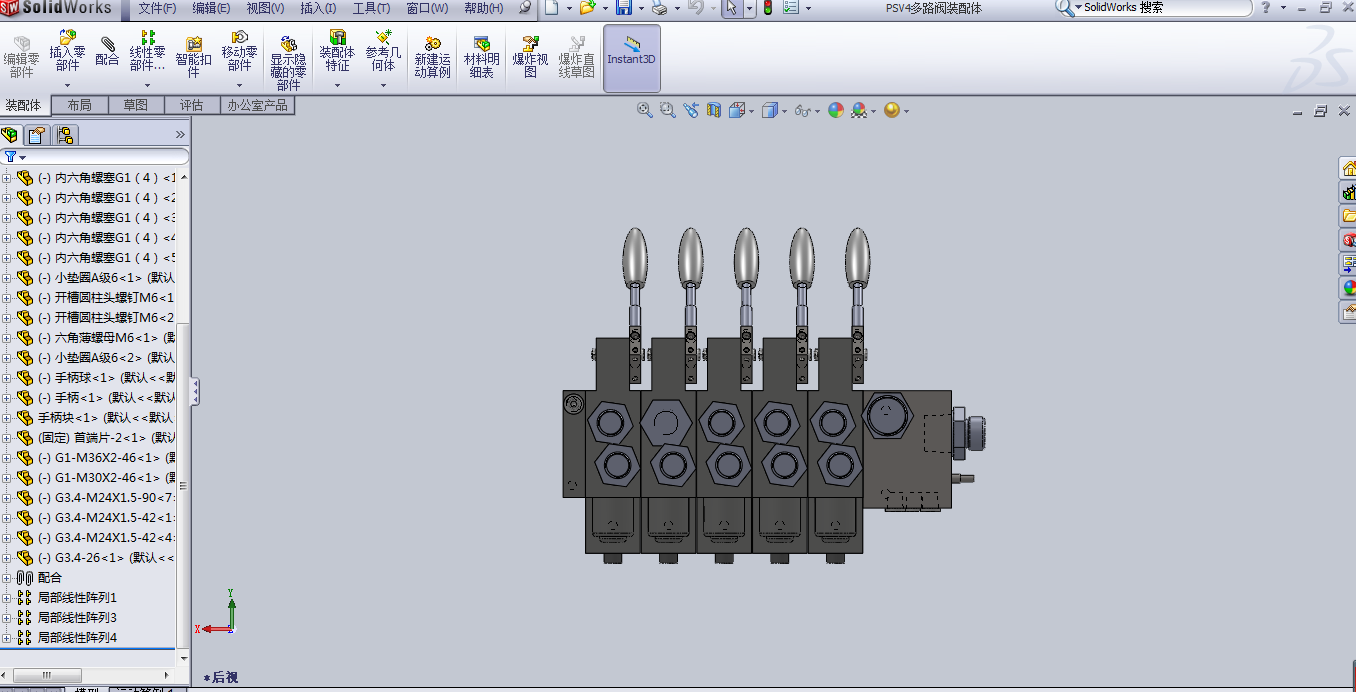Click the Edit Appearance color ball icon
Screen dimensions: 1356x692
(836, 110)
